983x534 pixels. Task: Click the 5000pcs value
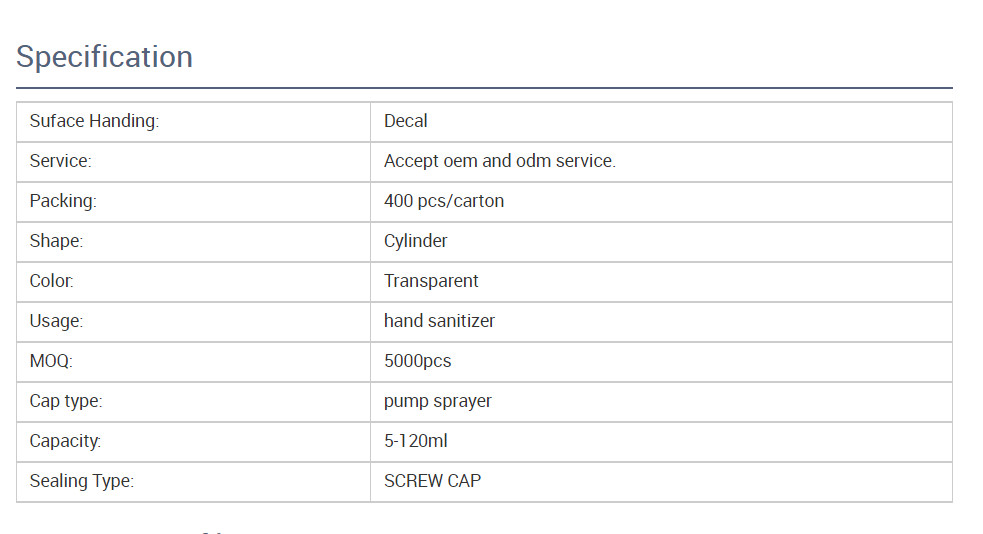418,361
